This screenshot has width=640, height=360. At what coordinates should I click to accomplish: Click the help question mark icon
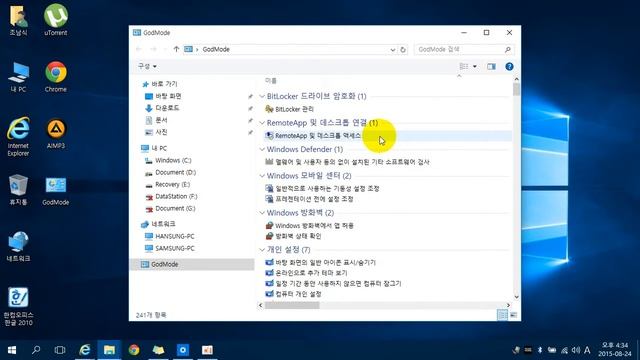click(x=509, y=67)
